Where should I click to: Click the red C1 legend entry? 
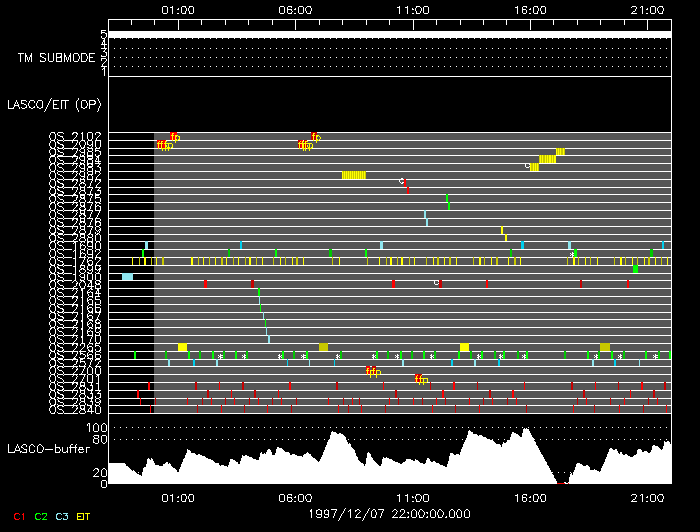[18, 515]
